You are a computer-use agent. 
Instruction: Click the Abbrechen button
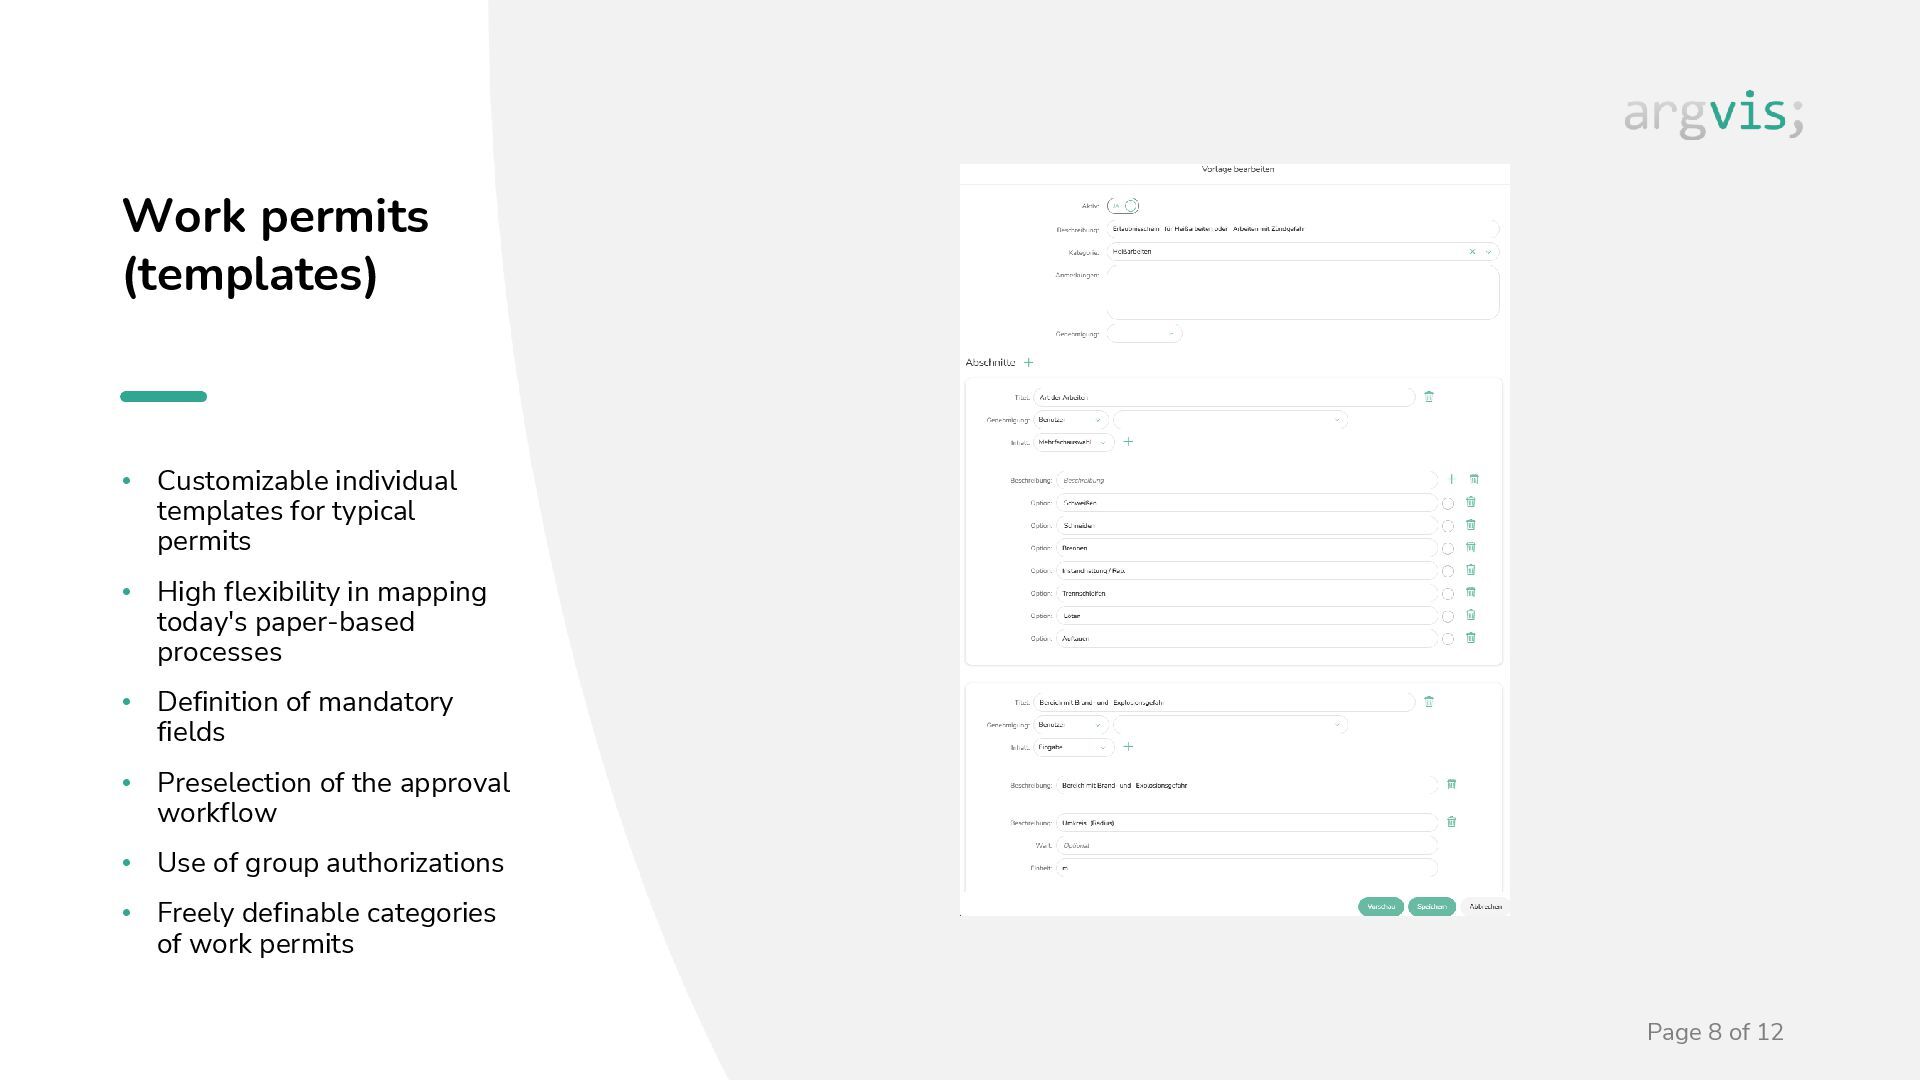tap(1485, 907)
